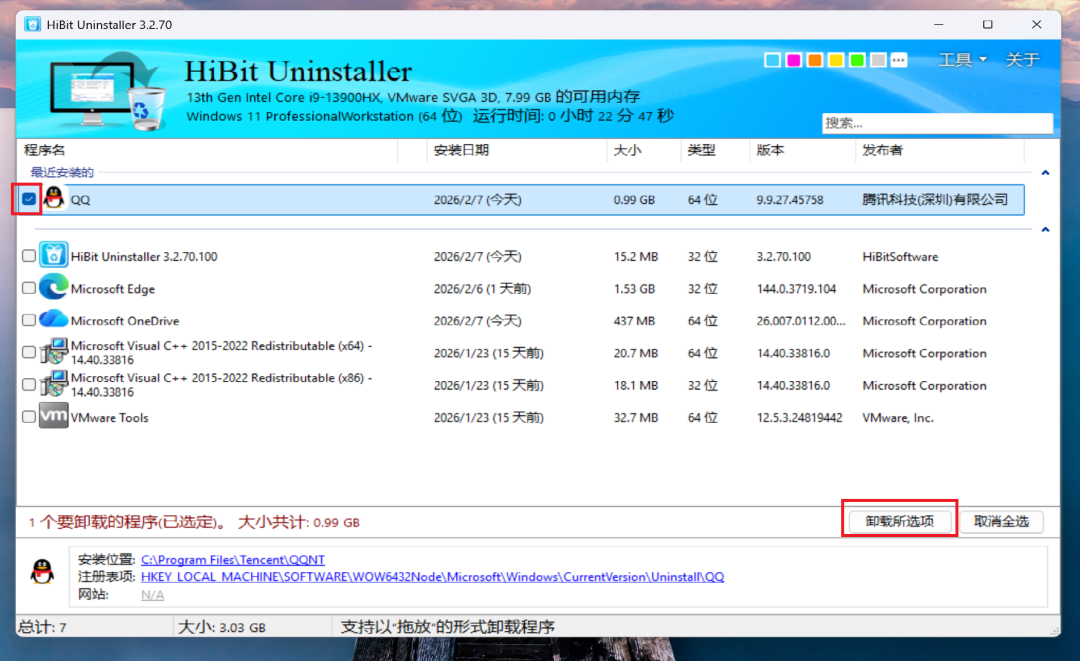This screenshot has height=661, width=1080.
Task: Click the 搜索... search field
Action: (937, 123)
